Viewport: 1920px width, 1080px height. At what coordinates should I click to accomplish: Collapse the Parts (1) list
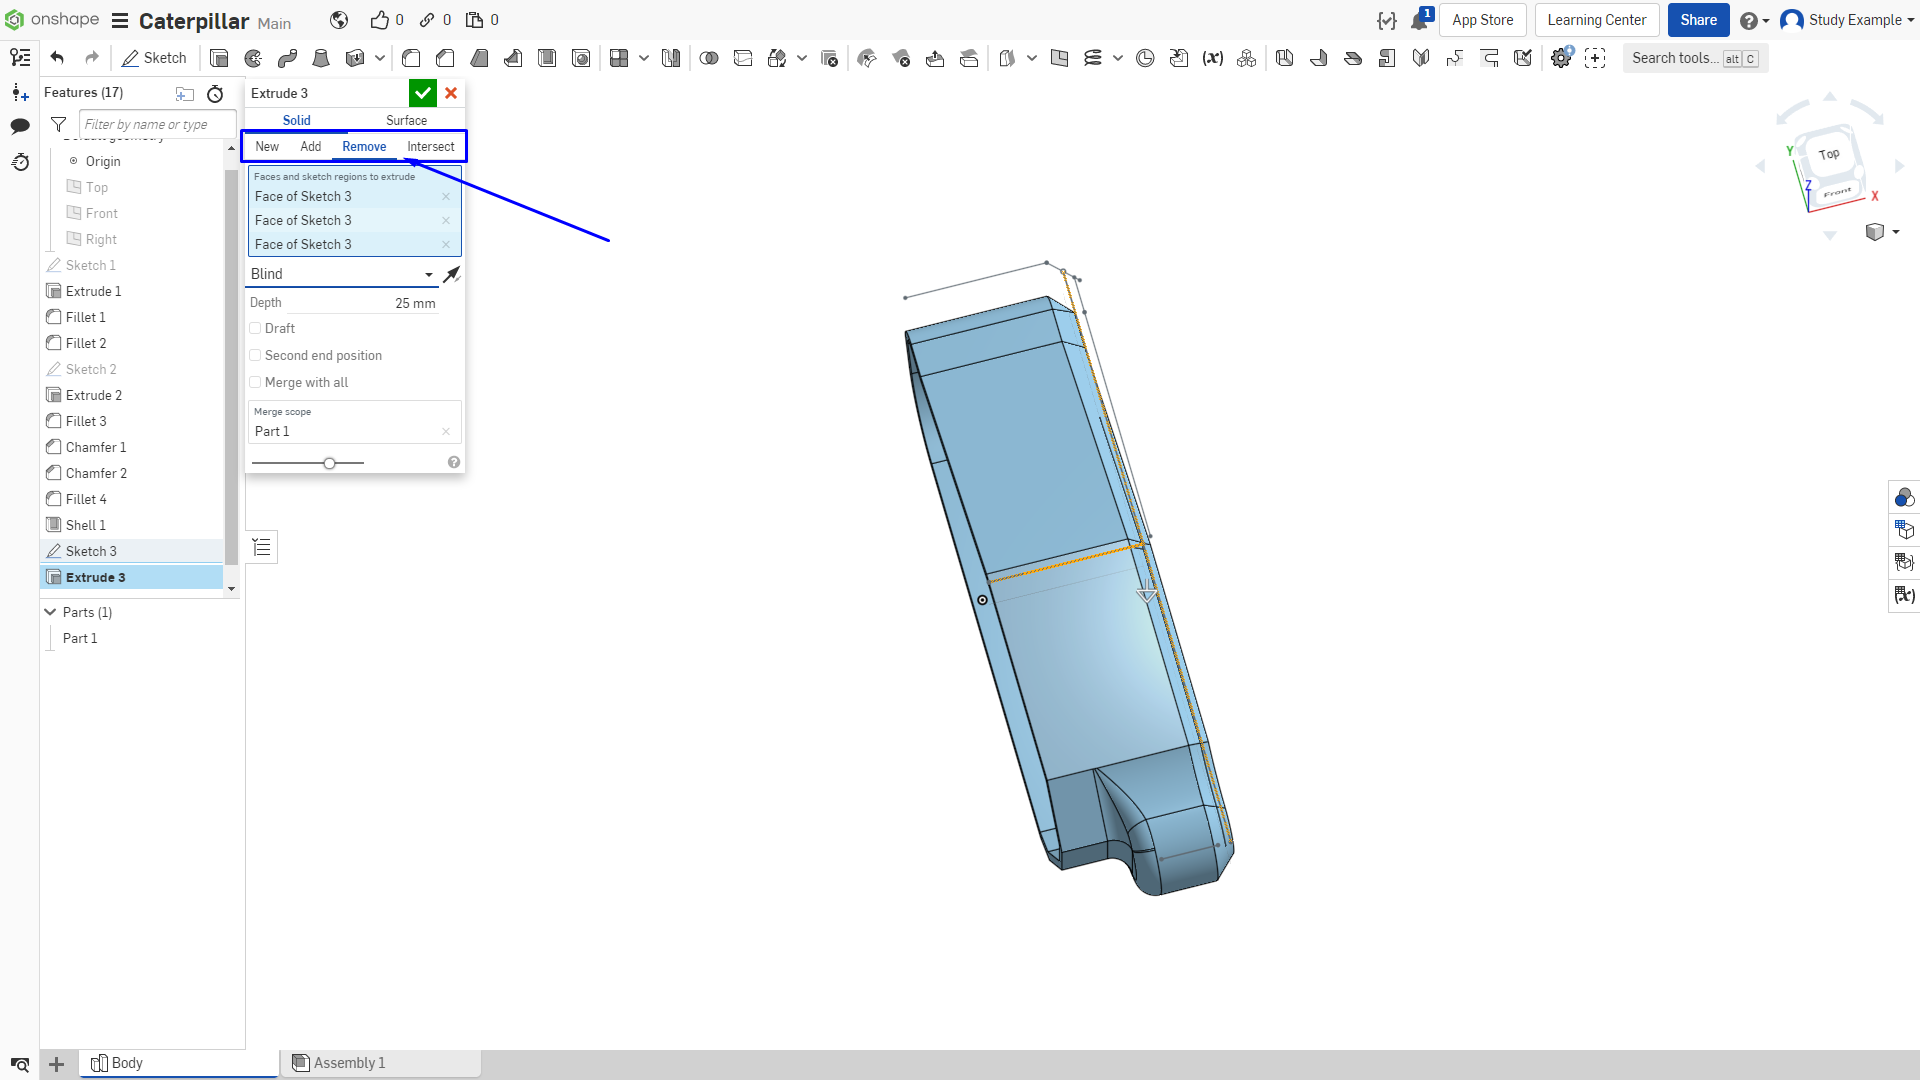[x=50, y=612]
